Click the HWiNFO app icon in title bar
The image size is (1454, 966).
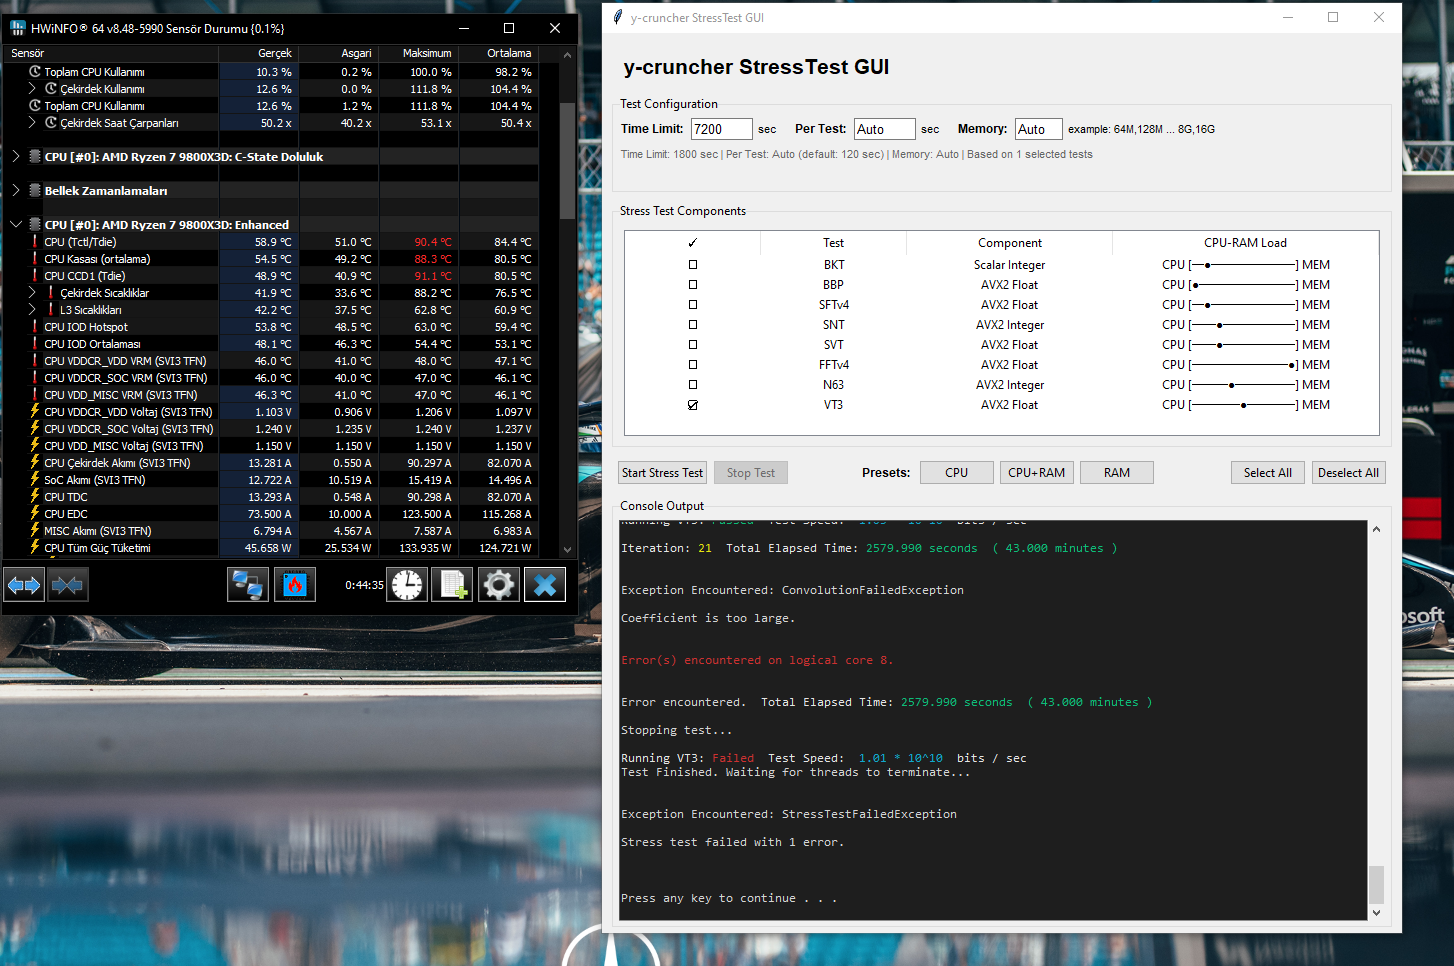(17, 28)
